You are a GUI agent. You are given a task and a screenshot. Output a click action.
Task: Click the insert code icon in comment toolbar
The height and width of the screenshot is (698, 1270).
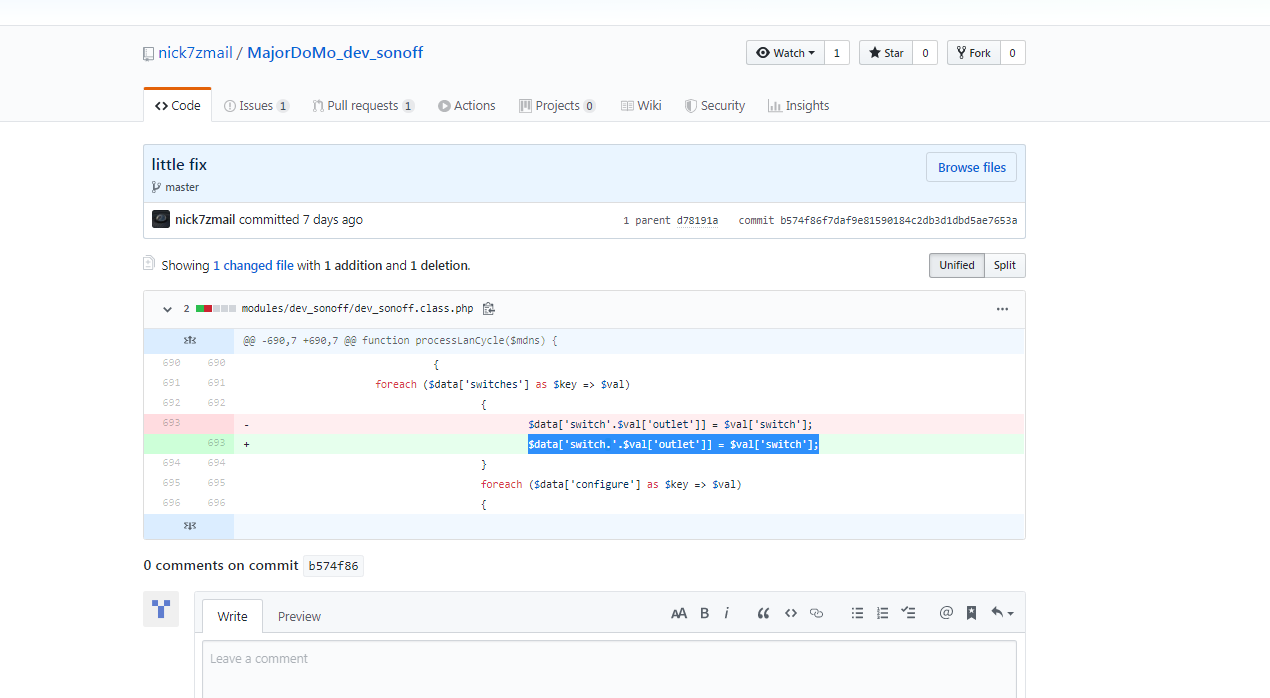click(790, 613)
